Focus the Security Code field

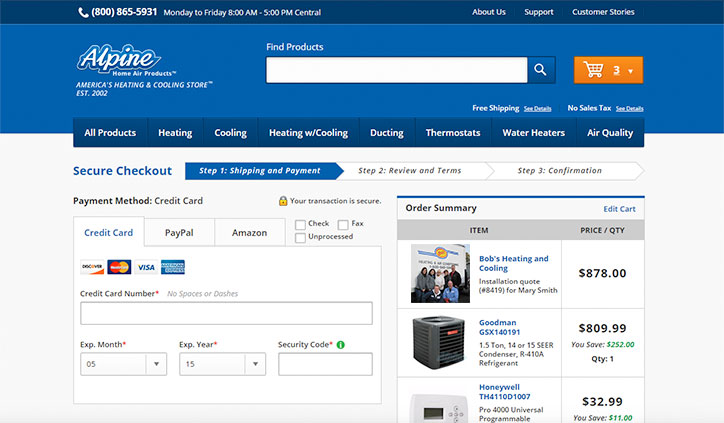point(325,364)
